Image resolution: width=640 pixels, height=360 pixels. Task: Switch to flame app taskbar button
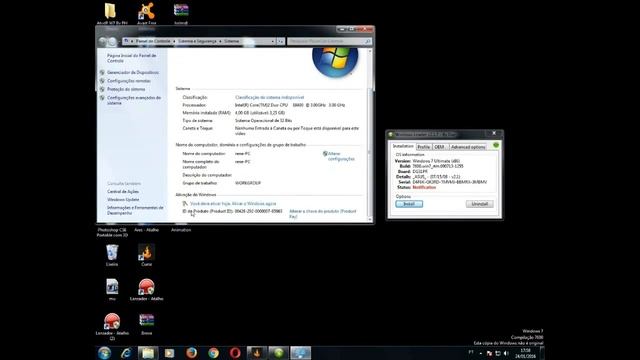click(x=257, y=353)
